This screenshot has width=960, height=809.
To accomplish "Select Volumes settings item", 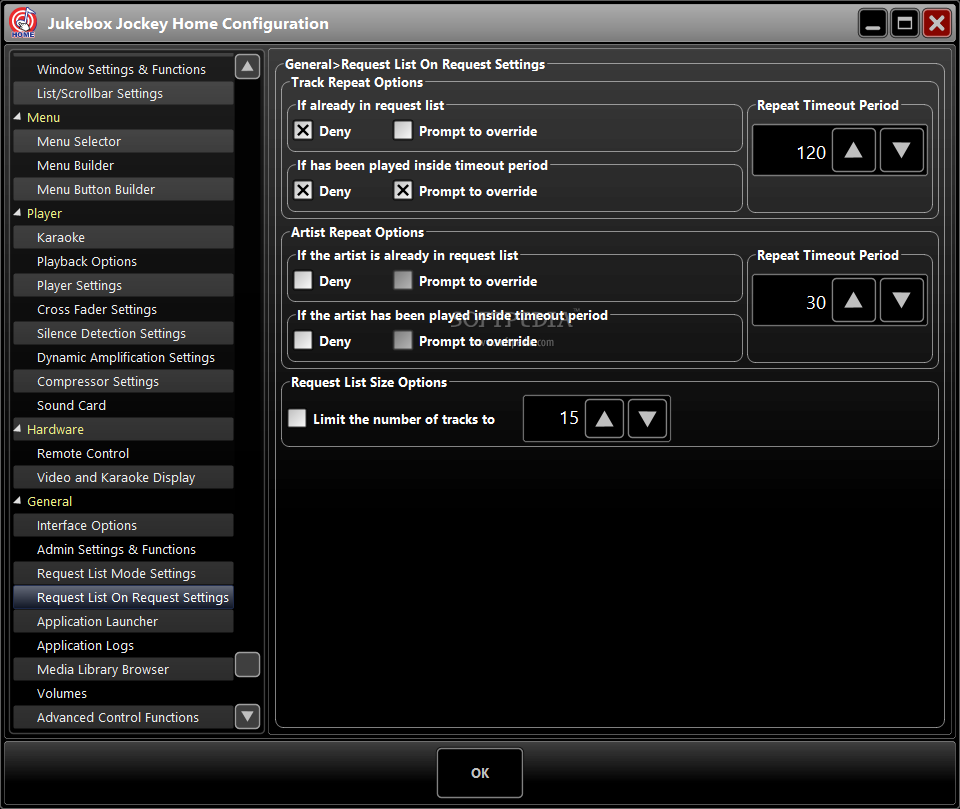I will pyautogui.click(x=123, y=693).
